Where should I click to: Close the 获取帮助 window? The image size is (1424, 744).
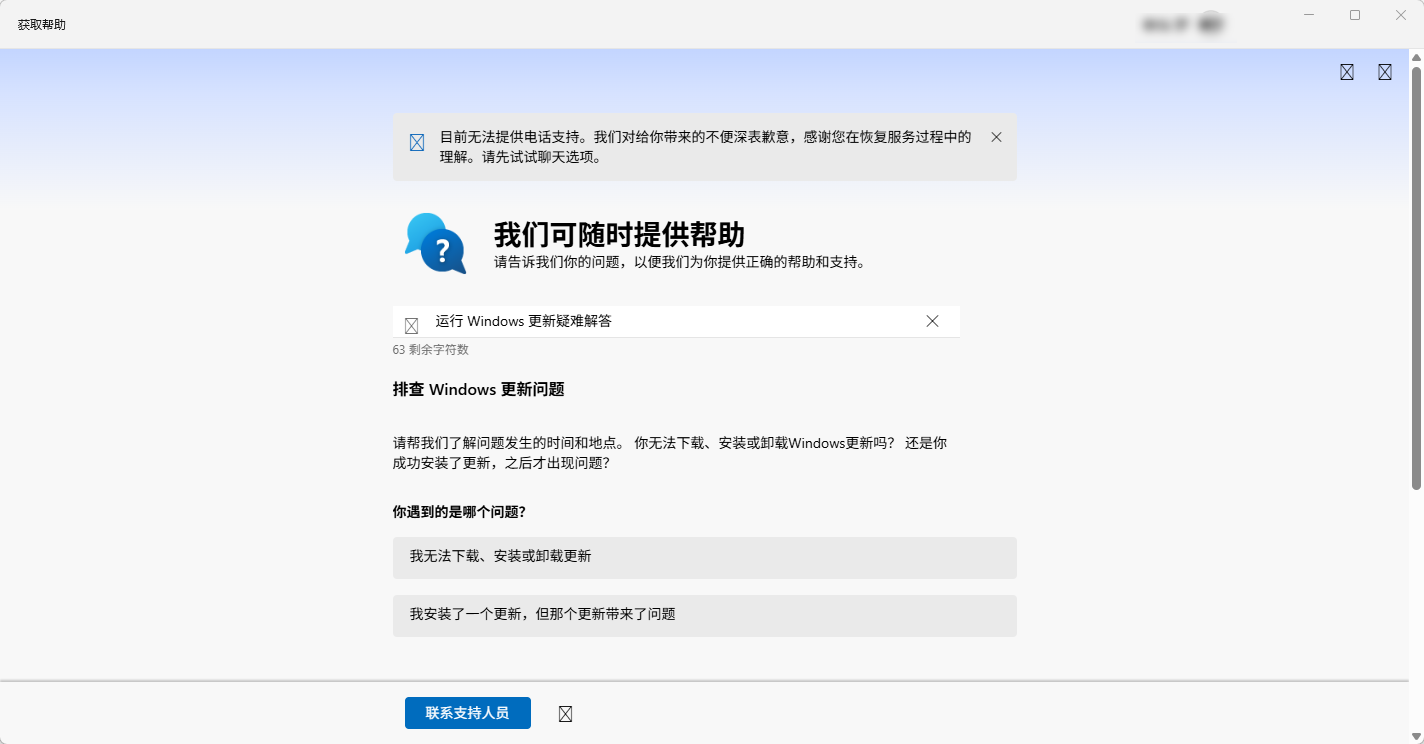[x=1401, y=15]
